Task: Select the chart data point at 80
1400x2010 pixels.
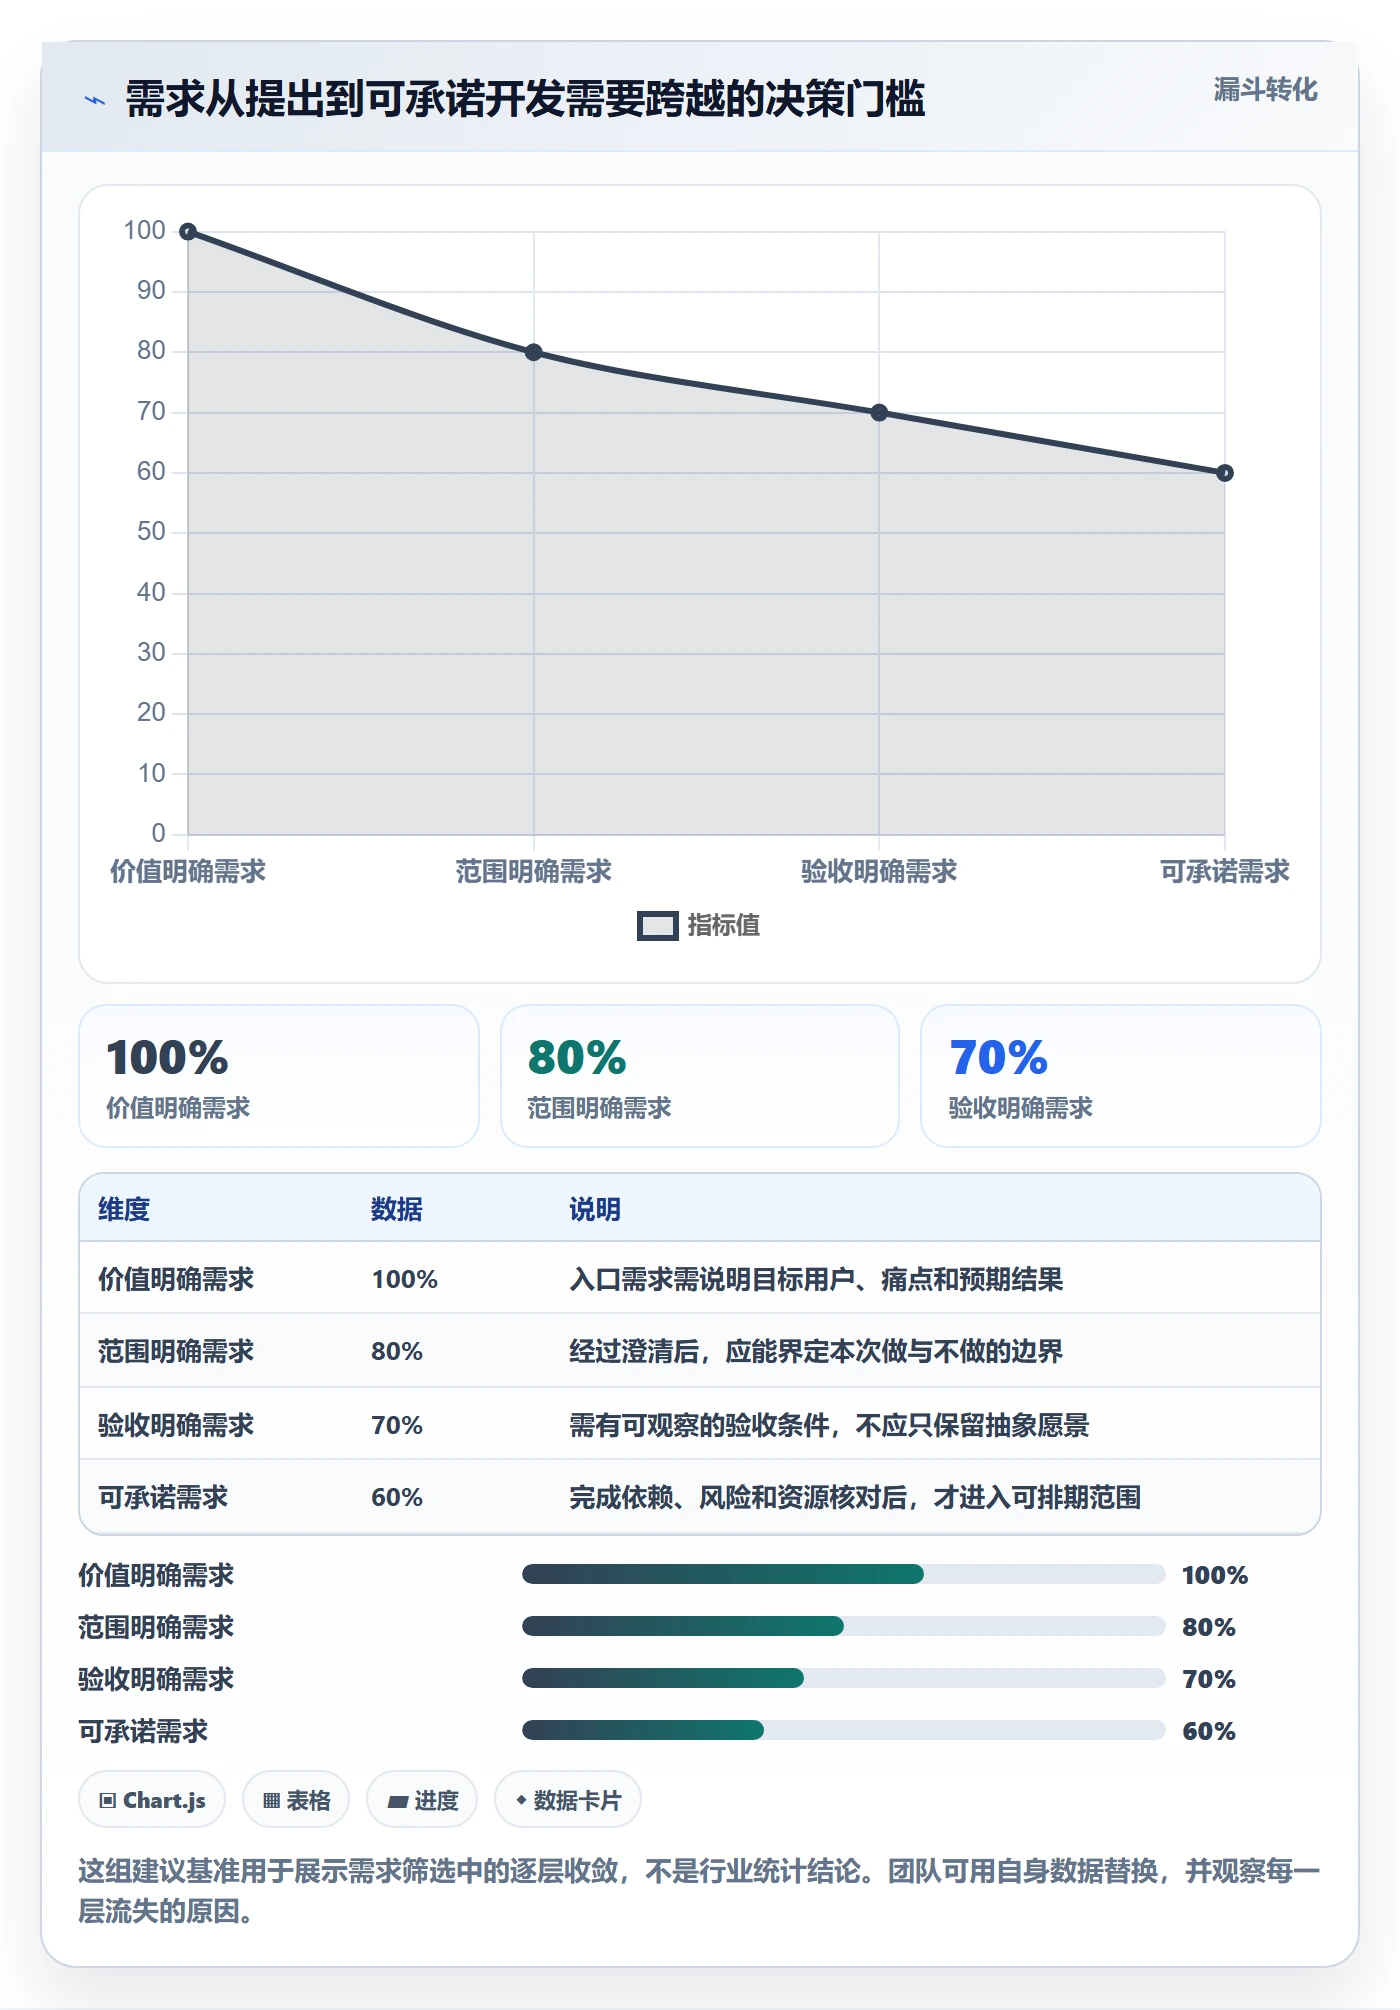Action: (534, 352)
